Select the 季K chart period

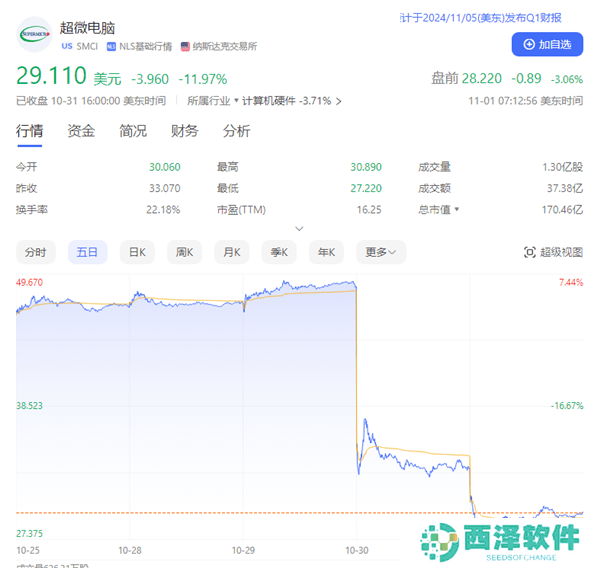(279, 252)
